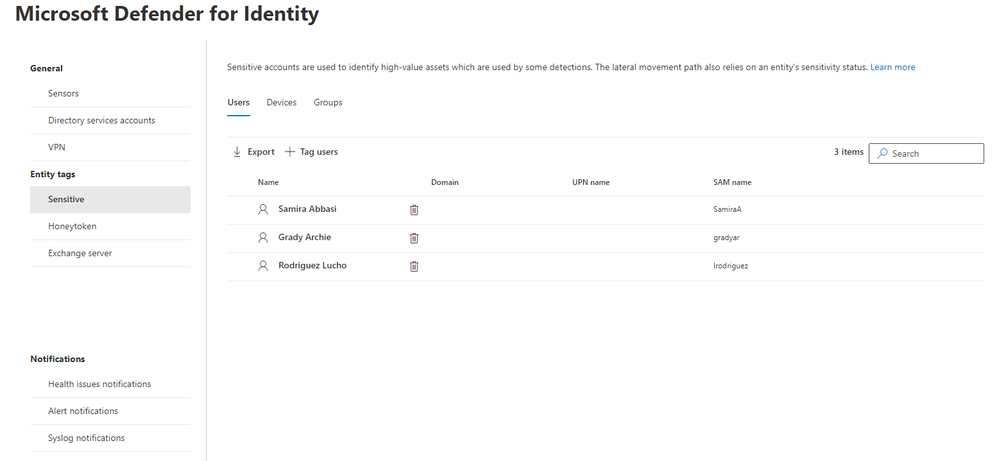Click the search magnifier icon
The height and width of the screenshot is (461, 999).
click(881, 154)
